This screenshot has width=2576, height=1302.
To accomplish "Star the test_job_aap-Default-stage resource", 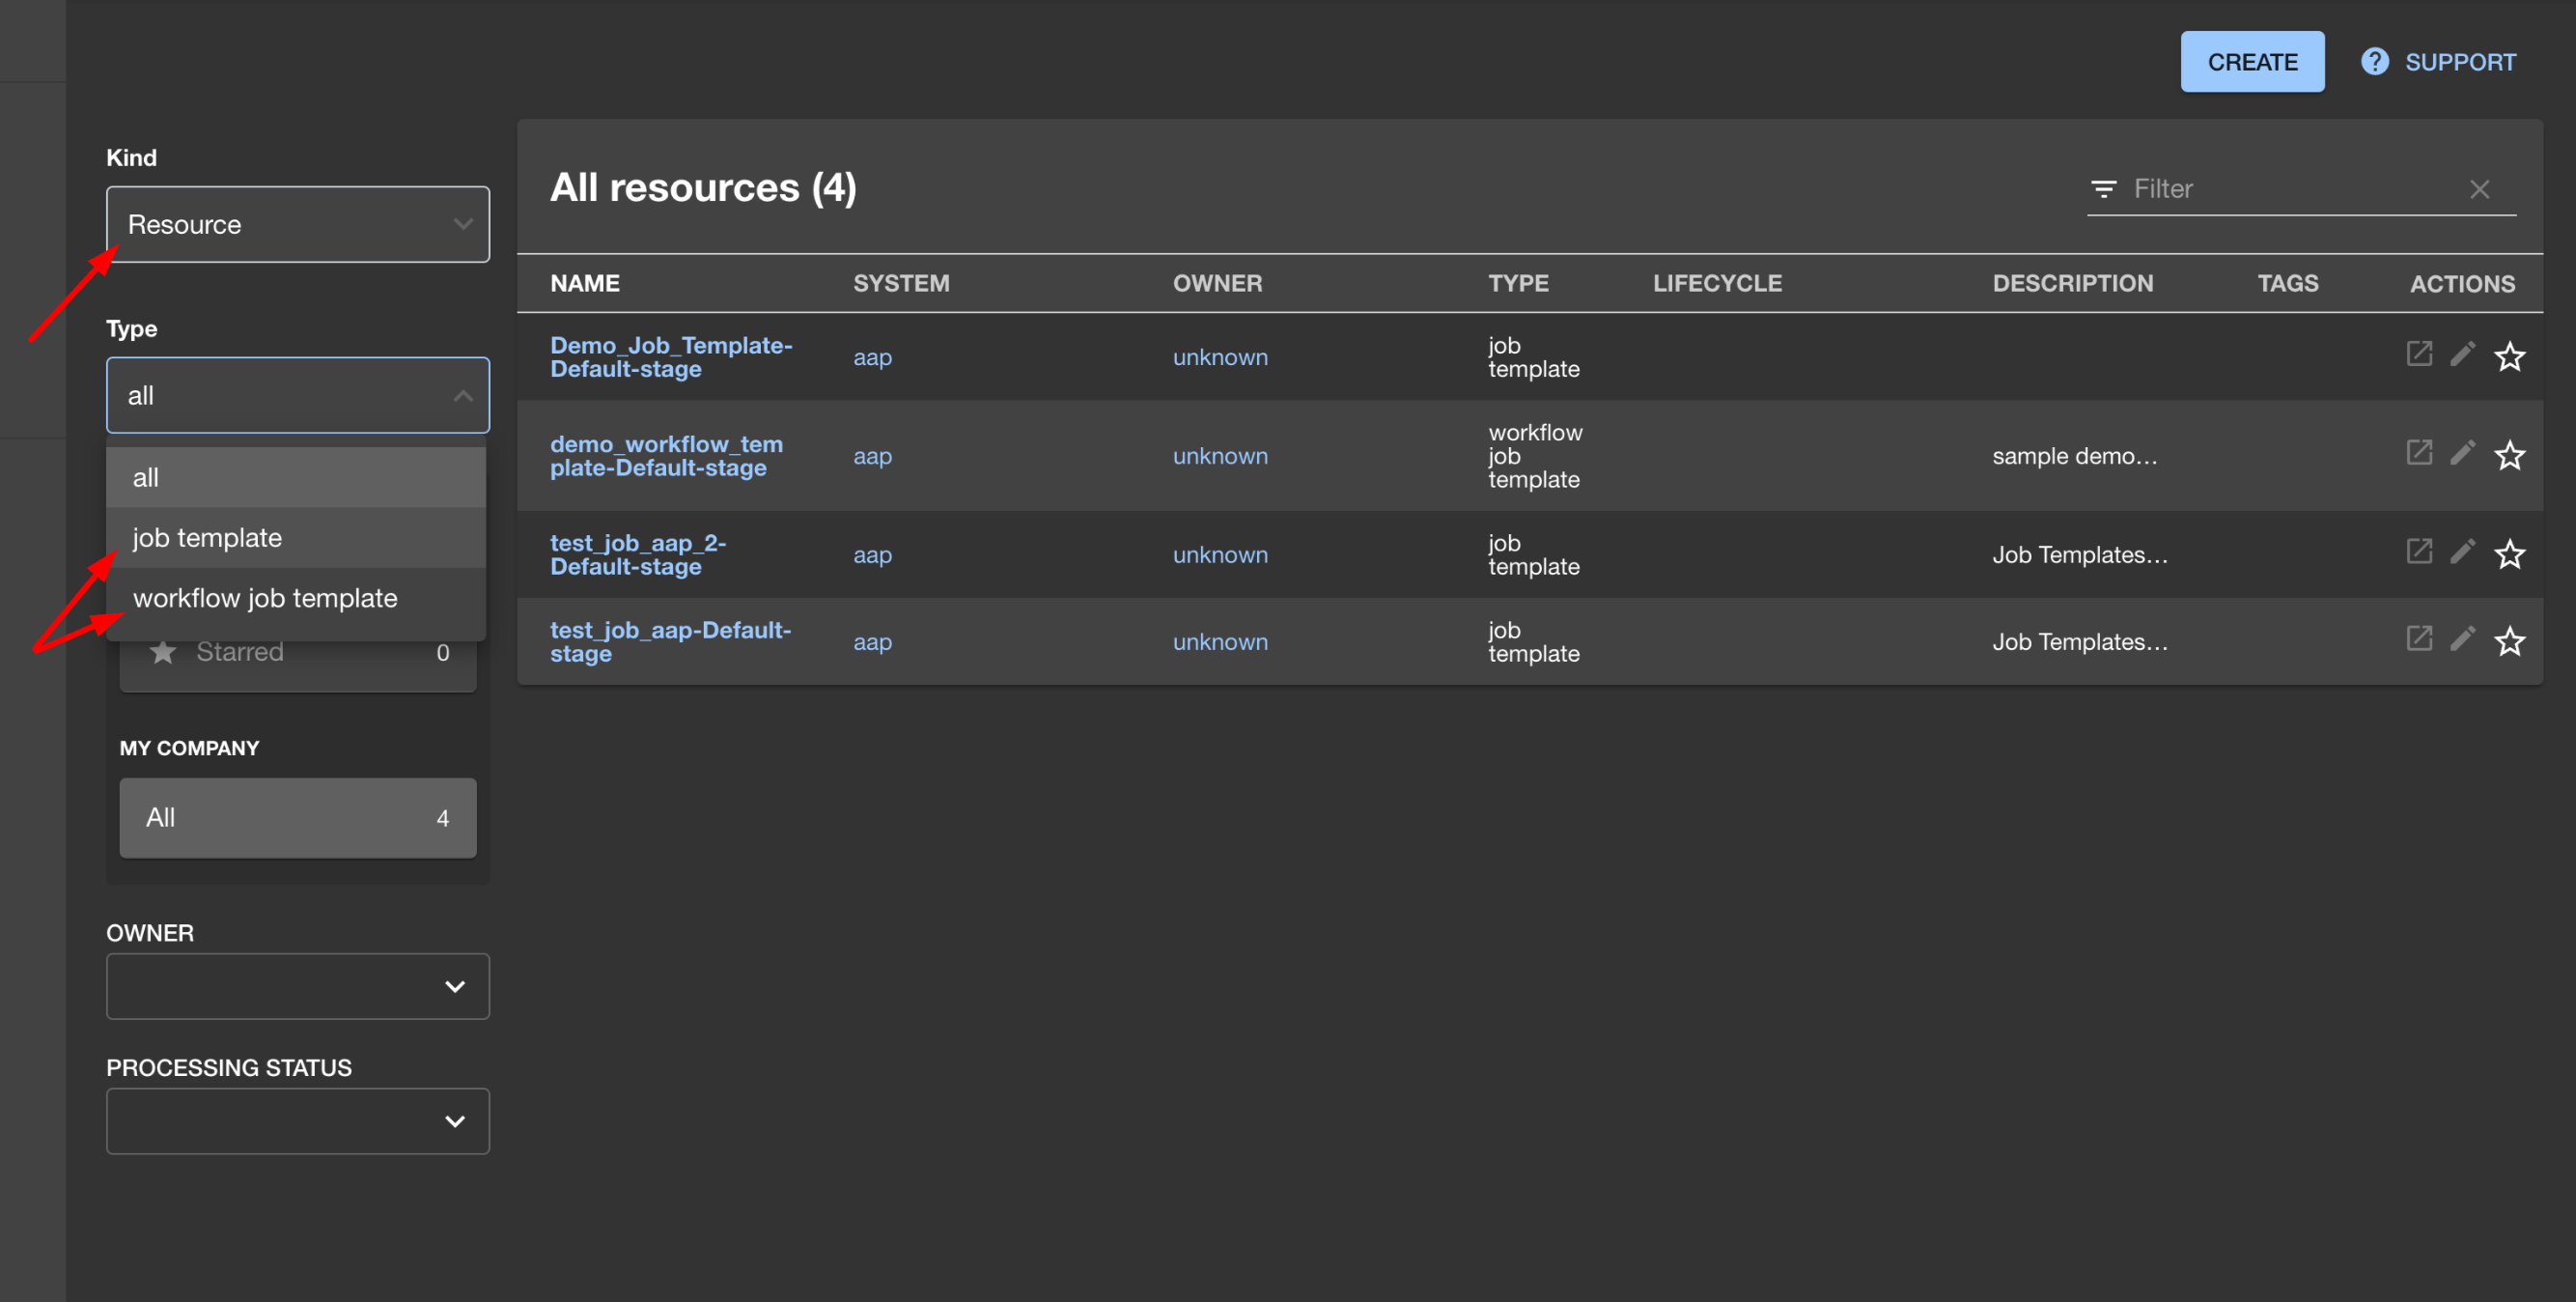I will point(2510,642).
